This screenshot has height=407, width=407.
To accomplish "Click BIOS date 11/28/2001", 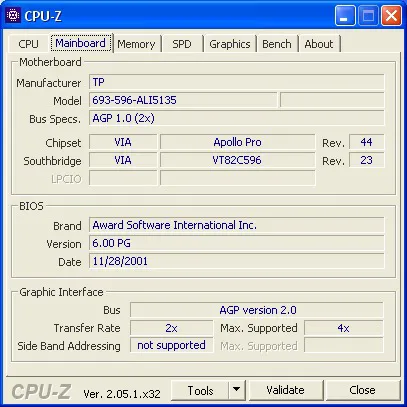I will 237,261.
